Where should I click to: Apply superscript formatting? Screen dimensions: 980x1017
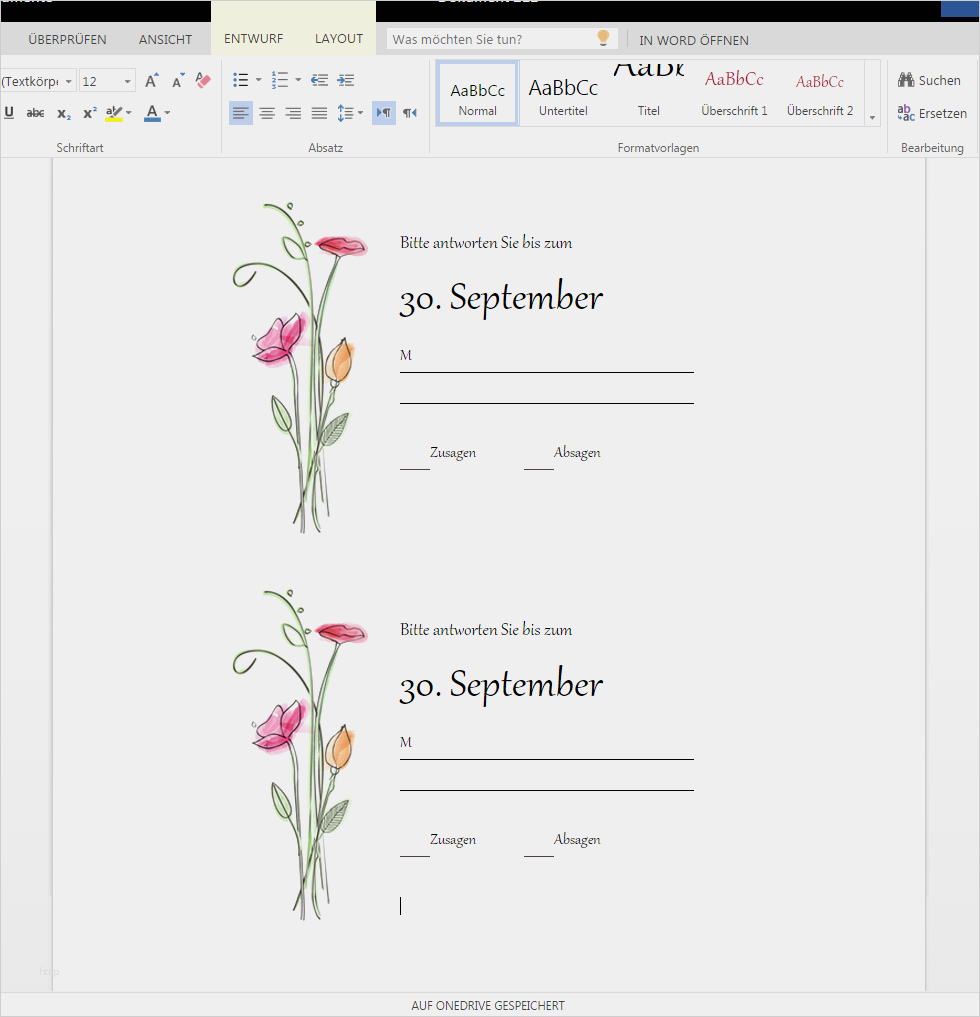(x=90, y=113)
